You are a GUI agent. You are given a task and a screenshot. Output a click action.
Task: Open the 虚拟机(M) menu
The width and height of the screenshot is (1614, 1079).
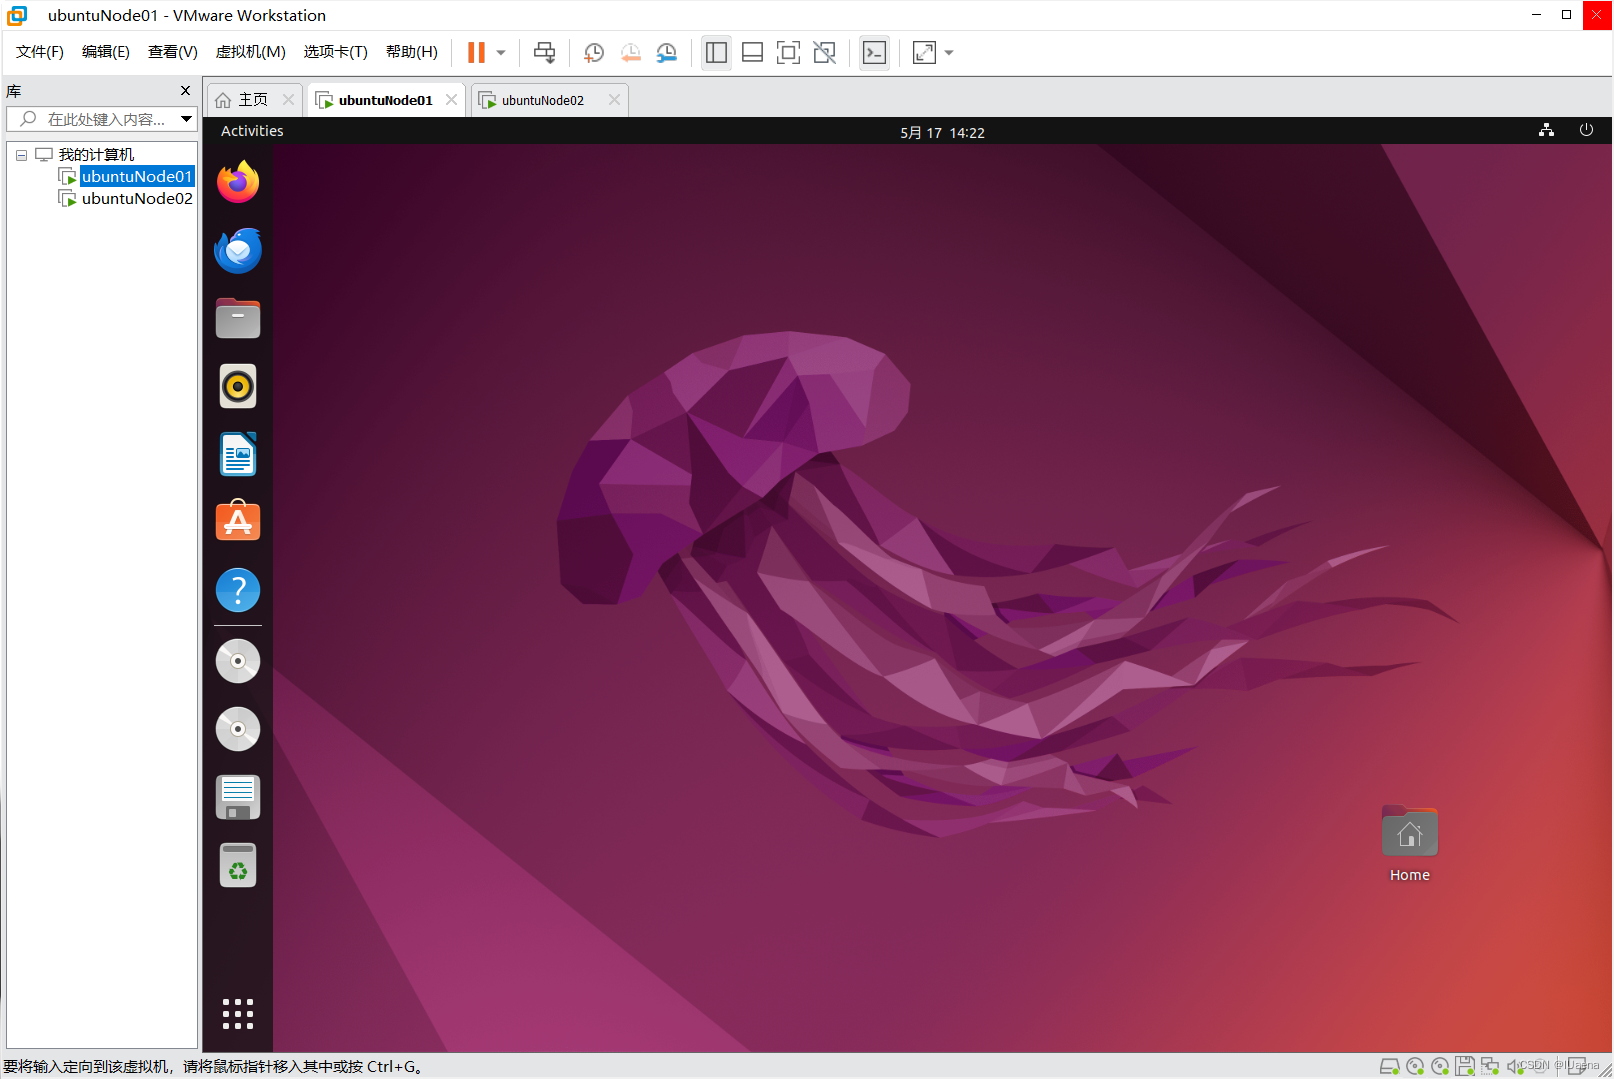pyautogui.click(x=251, y=52)
